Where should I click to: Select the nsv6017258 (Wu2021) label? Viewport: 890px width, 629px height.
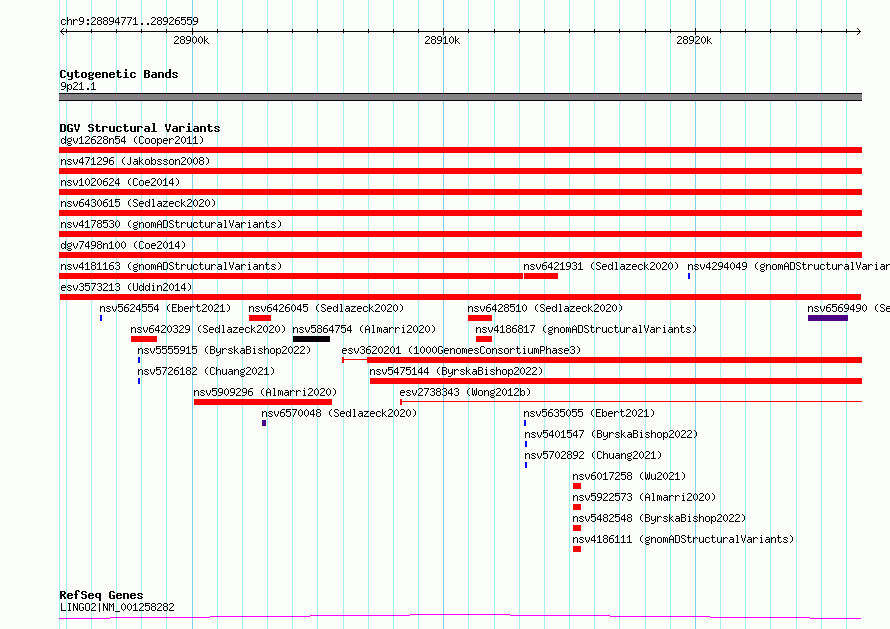tap(629, 476)
